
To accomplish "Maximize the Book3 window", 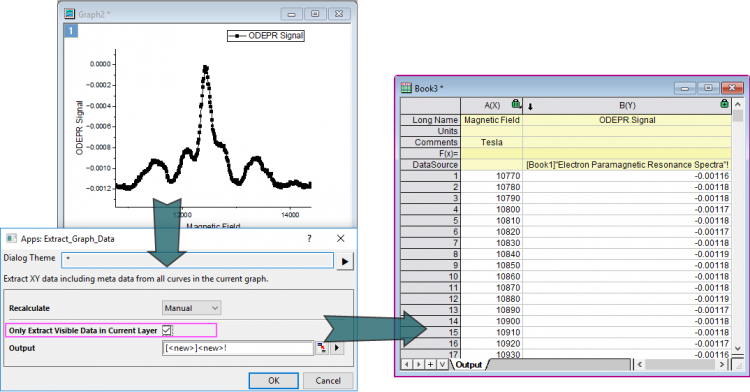I will [708, 88].
